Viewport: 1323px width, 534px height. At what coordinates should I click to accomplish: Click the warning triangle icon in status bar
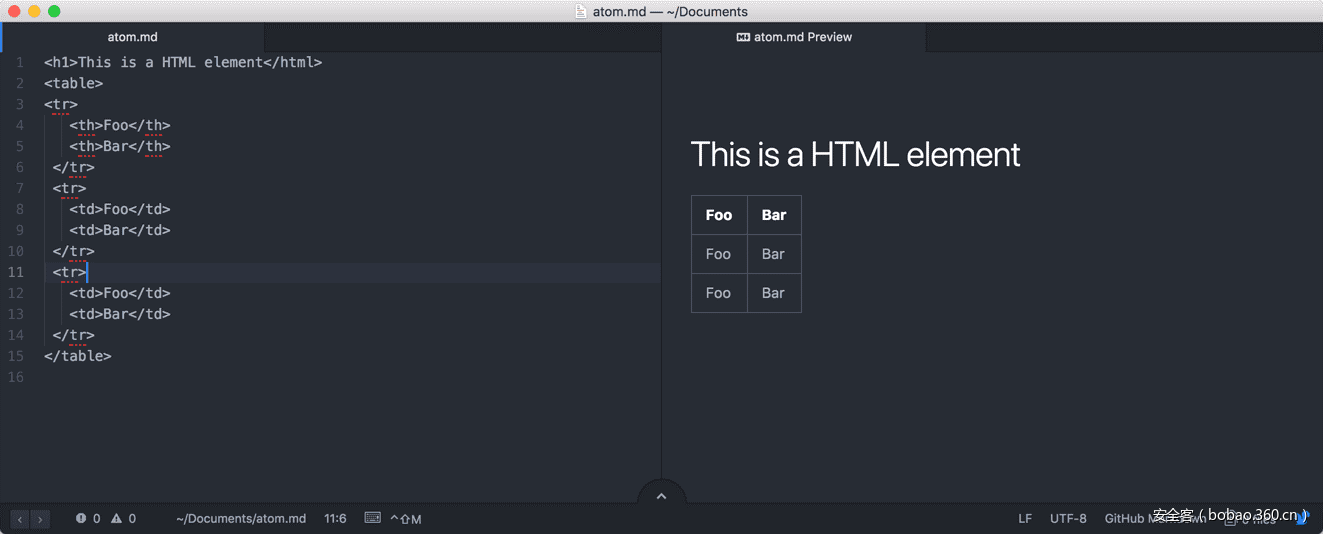(x=117, y=519)
